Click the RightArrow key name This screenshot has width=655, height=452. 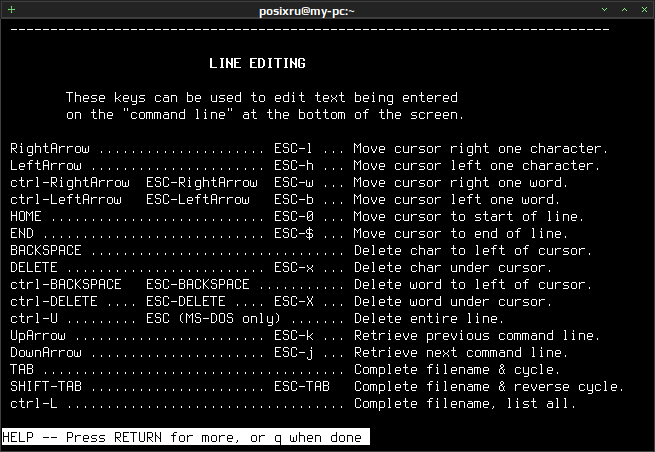50,148
